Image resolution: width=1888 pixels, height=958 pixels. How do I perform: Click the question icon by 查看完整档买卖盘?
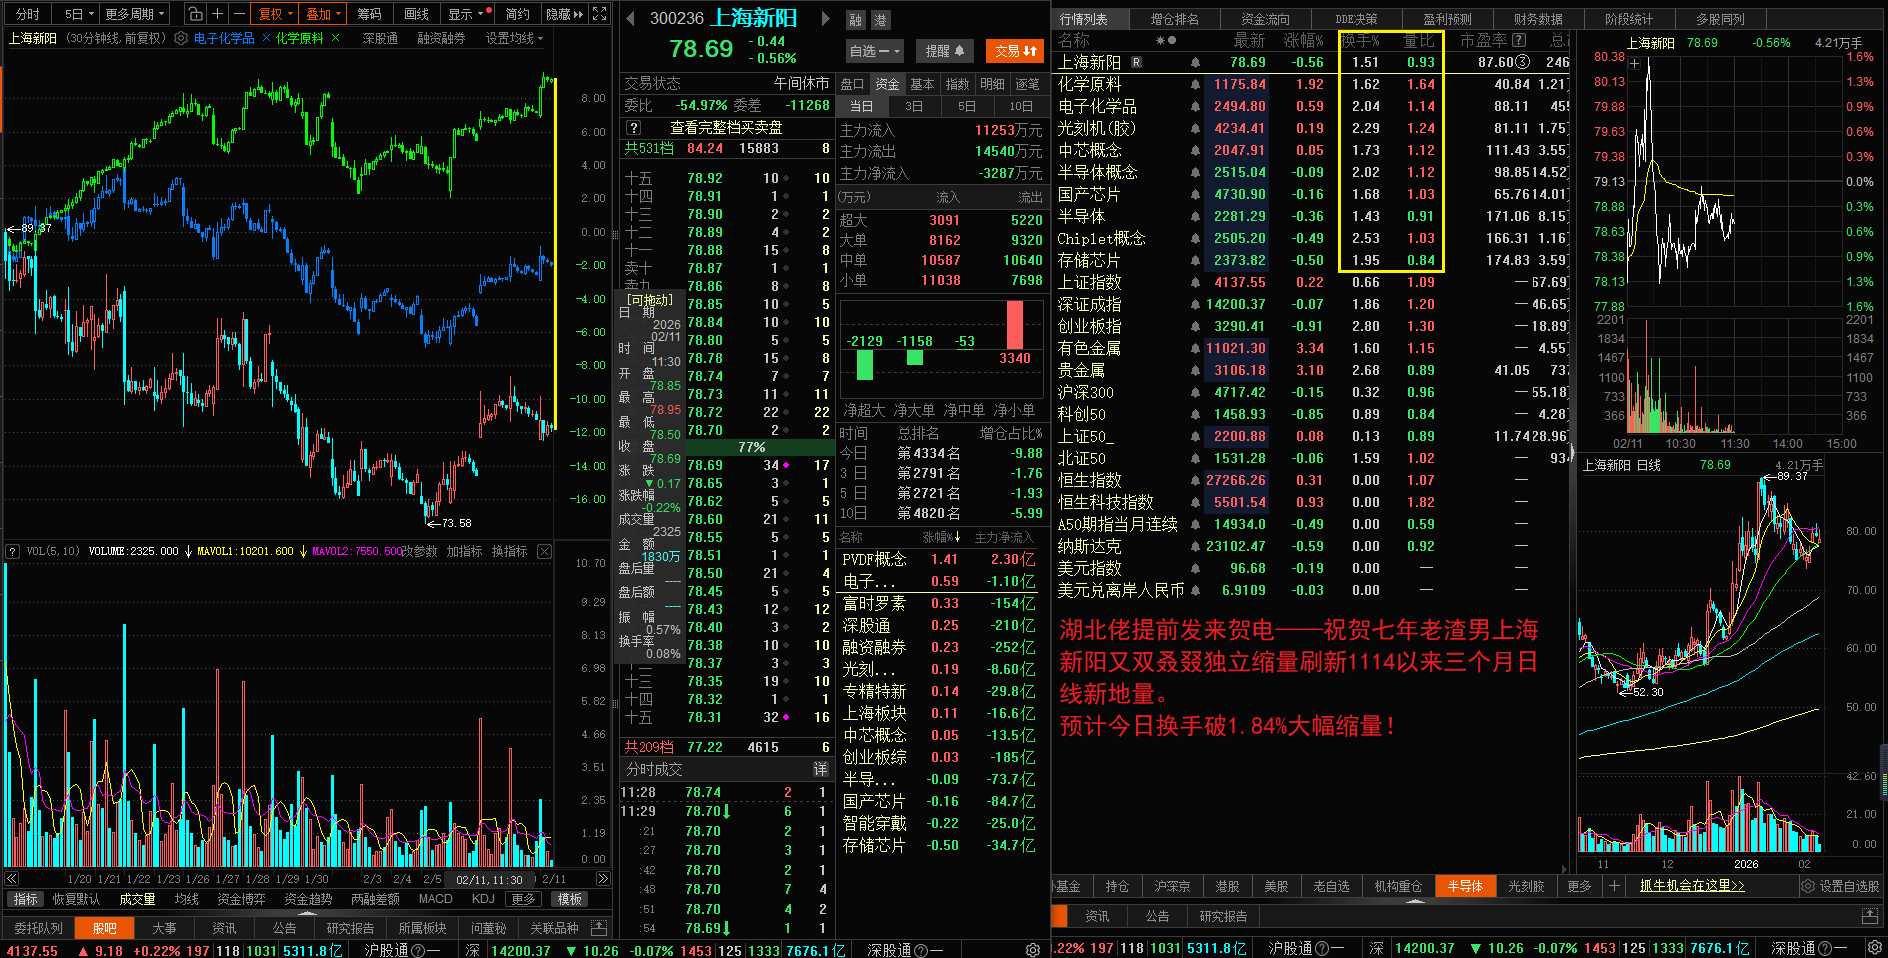pos(633,127)
